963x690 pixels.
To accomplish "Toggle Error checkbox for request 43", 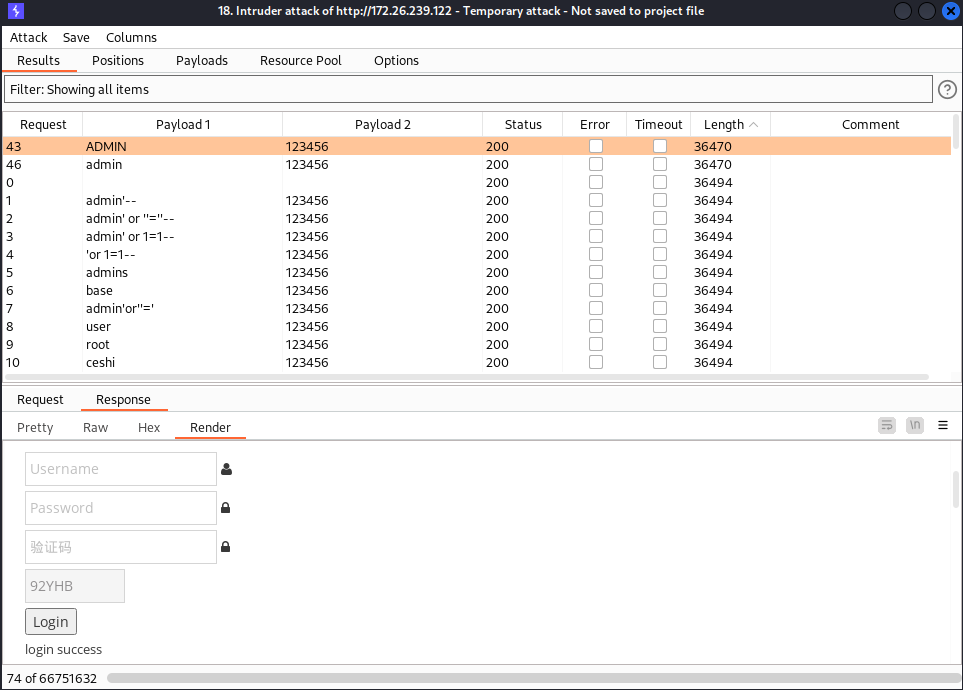I will tap(596, 146).
